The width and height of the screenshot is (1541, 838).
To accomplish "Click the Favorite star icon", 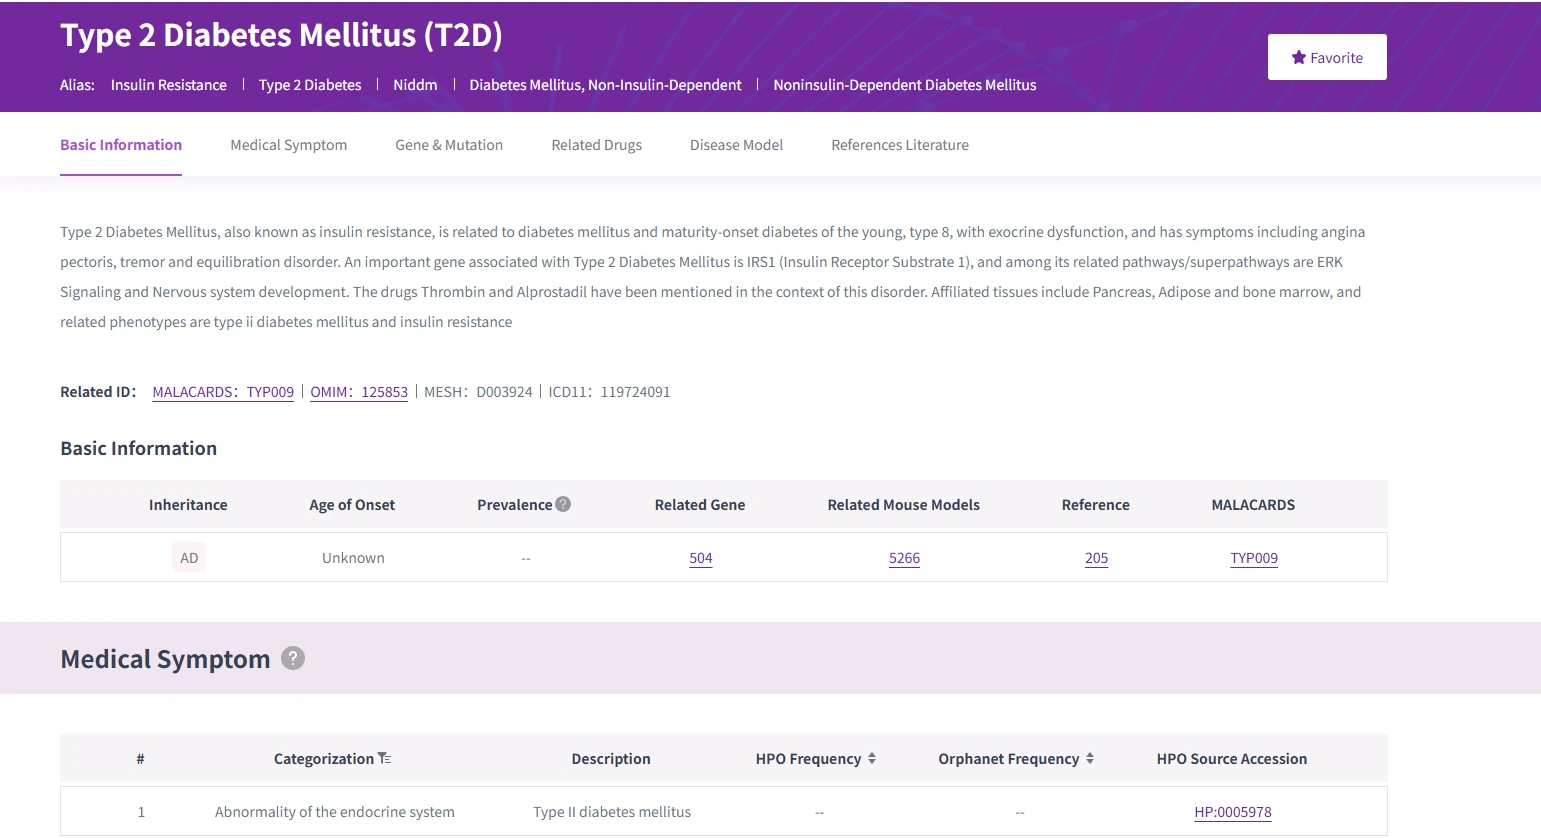I will click(x=1298, y=57).
